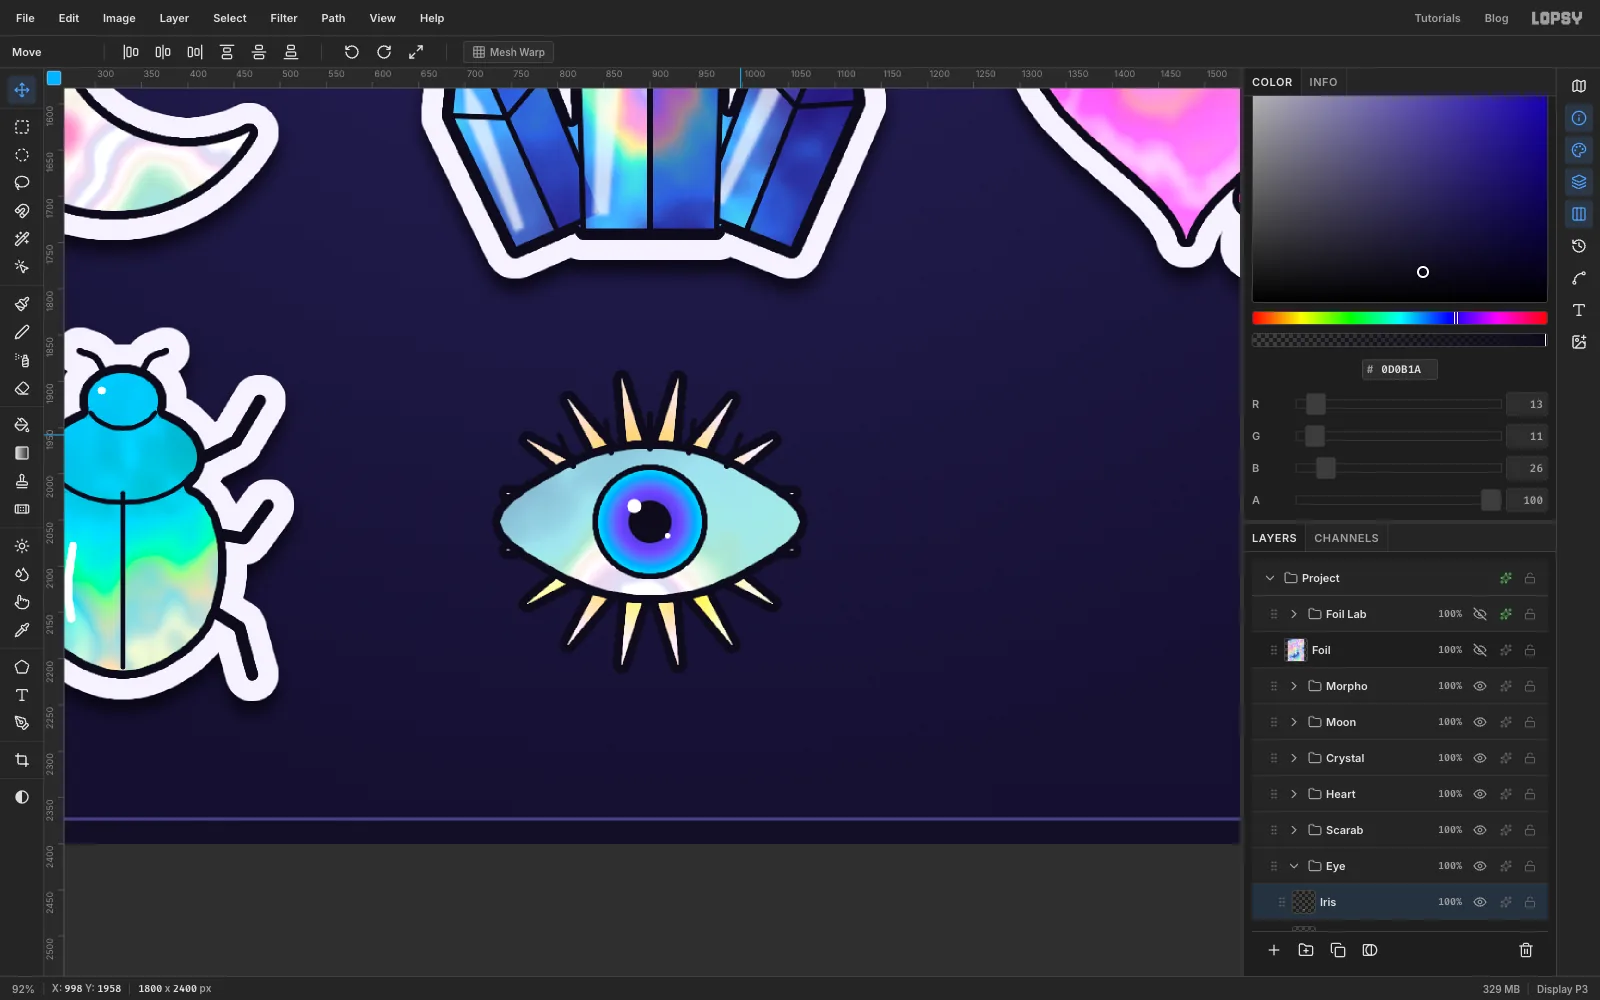Click the red channel R slider
The height and width of the screenshot is (1000, 1600).
click(x=1399, y=404)
